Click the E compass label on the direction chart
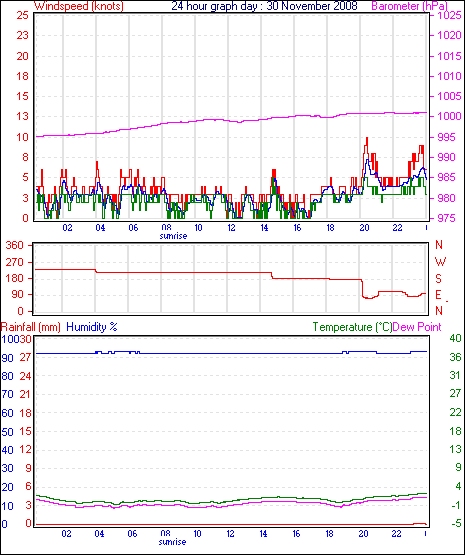 point(438,294)
